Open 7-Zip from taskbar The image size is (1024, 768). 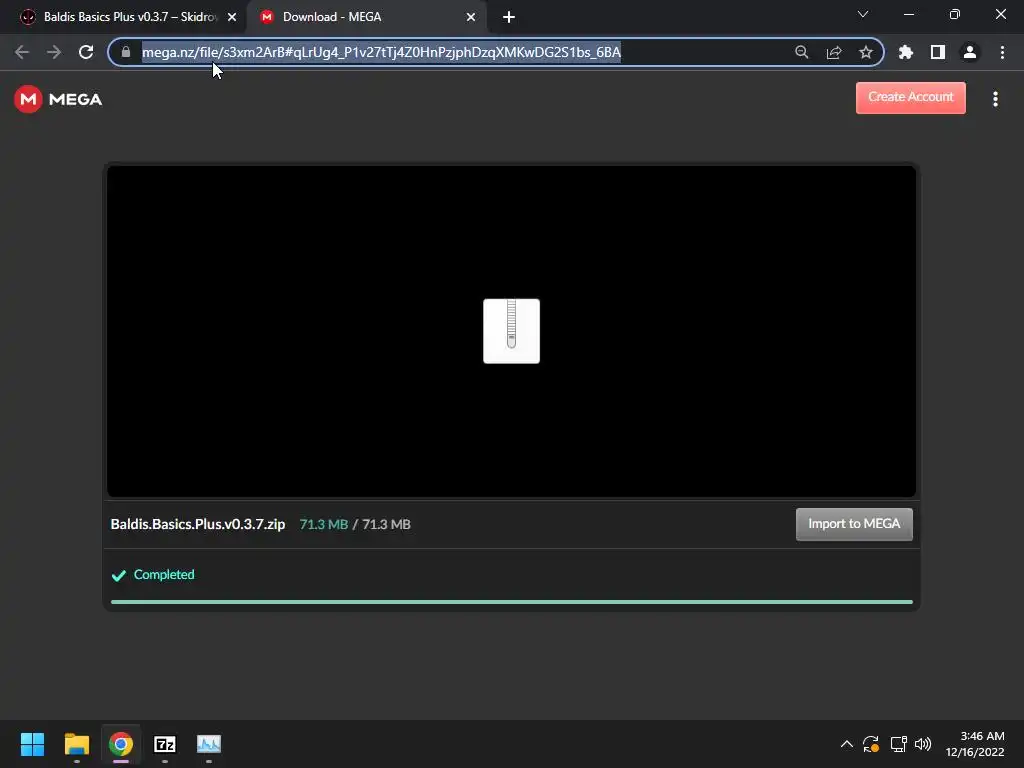tap(165, 744)
